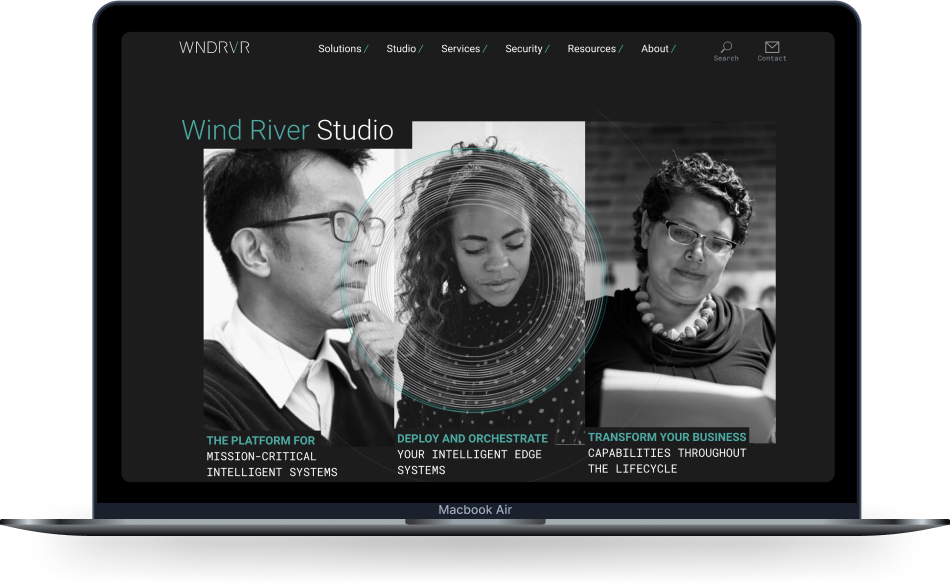The width and height of the screenshot is (950, 588).
Task: Click THE PLATFORM FOR teal label
Action: tap(260, 440)
